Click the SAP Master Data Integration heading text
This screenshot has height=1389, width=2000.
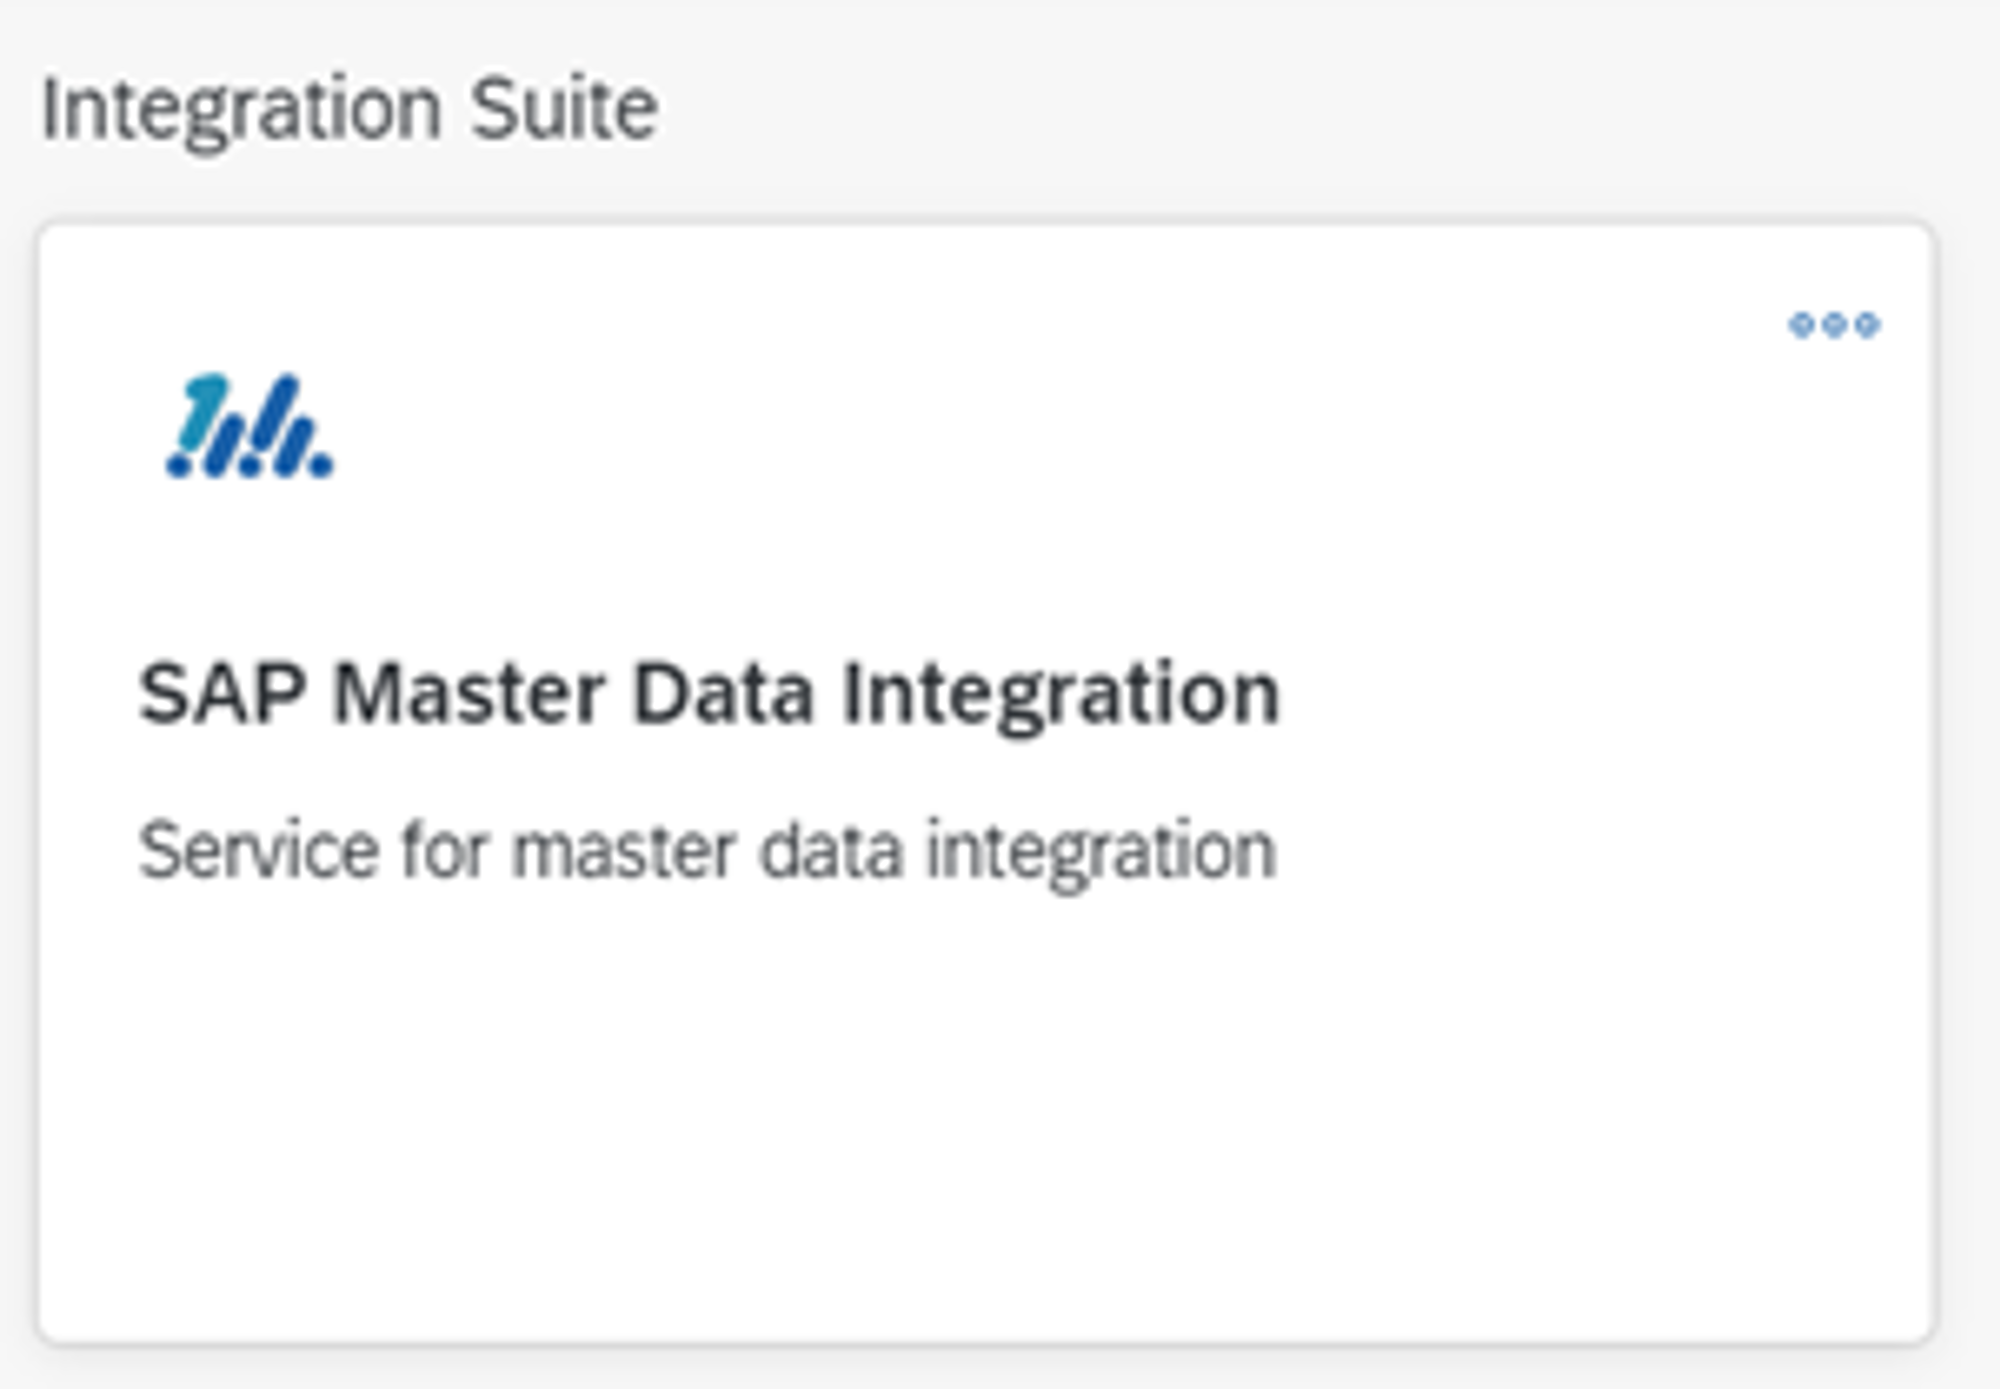[x=708, y=694]
